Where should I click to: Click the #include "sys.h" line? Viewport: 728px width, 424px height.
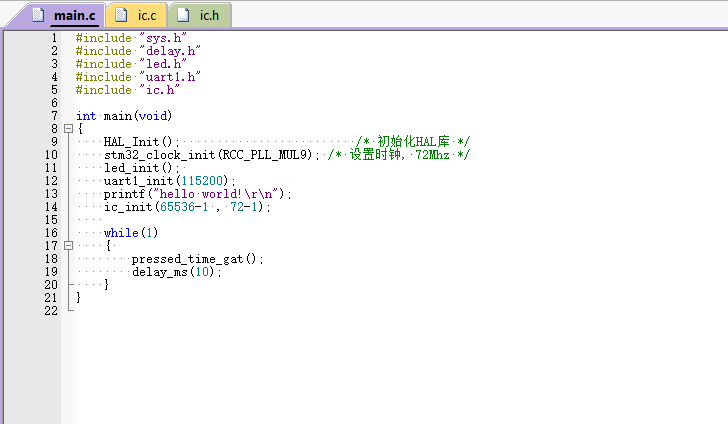131,38
